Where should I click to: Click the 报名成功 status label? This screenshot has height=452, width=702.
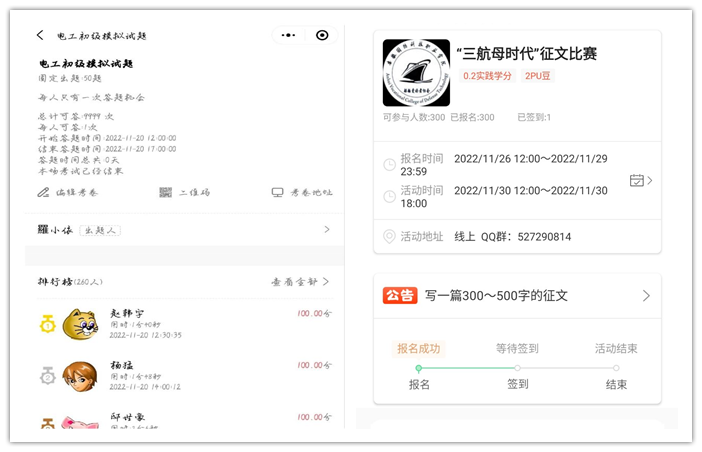click(x=419, y=349)
